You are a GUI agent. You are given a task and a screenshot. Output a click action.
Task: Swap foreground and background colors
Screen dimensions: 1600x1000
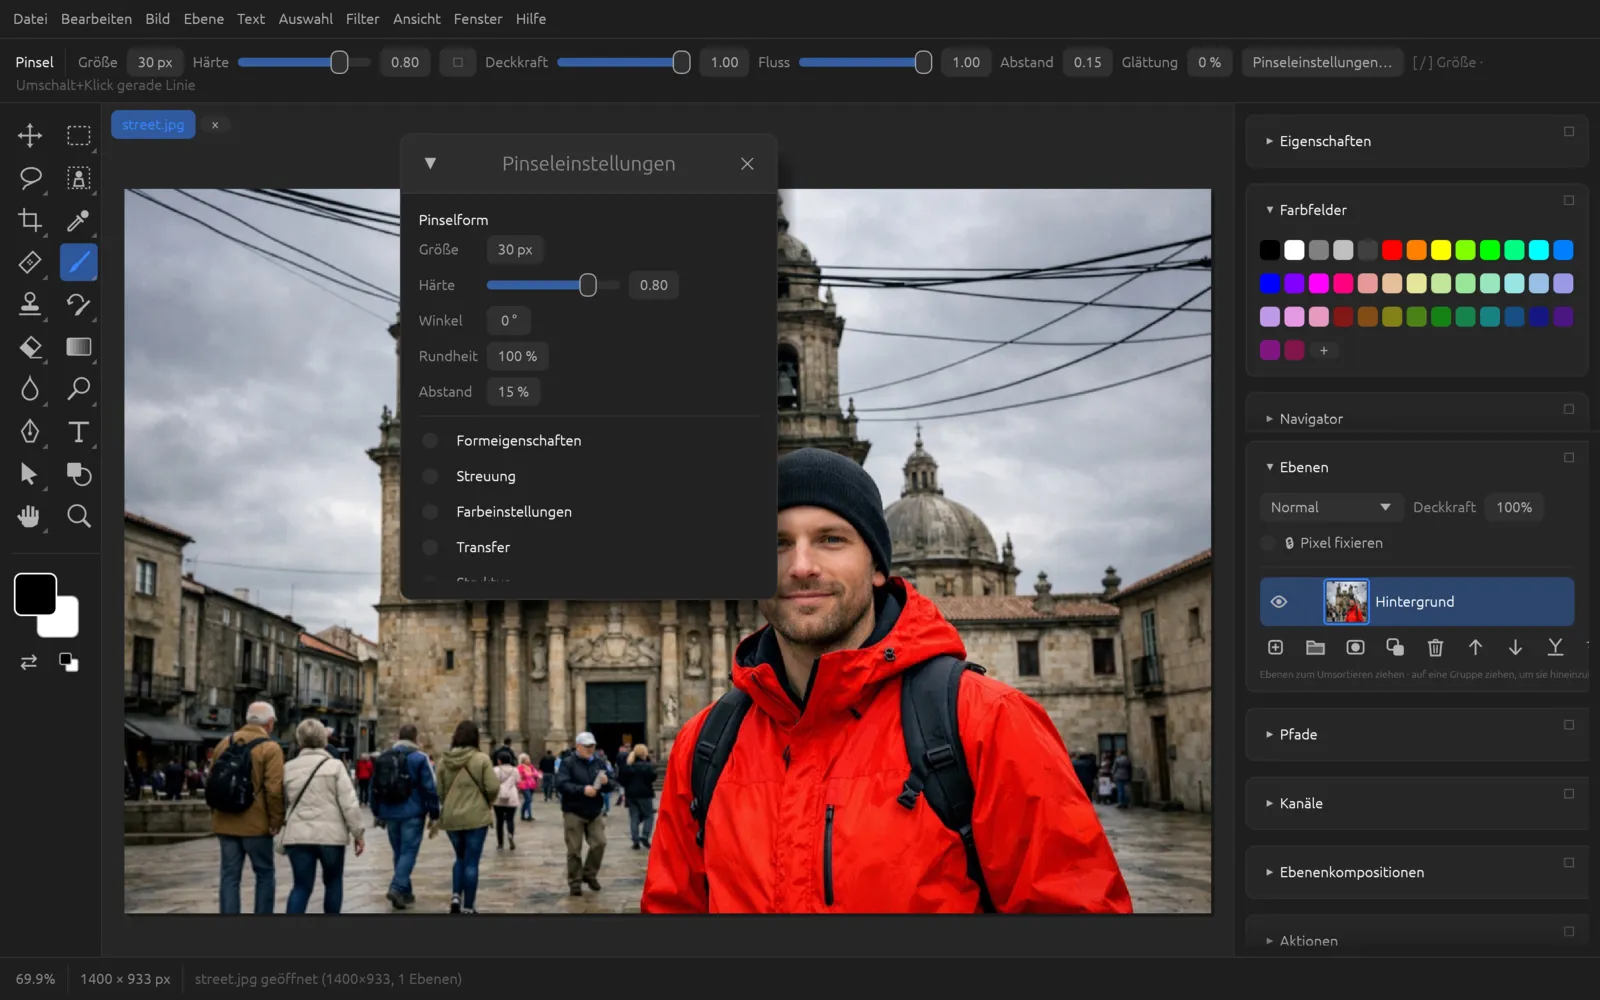[x=29, y=662]
